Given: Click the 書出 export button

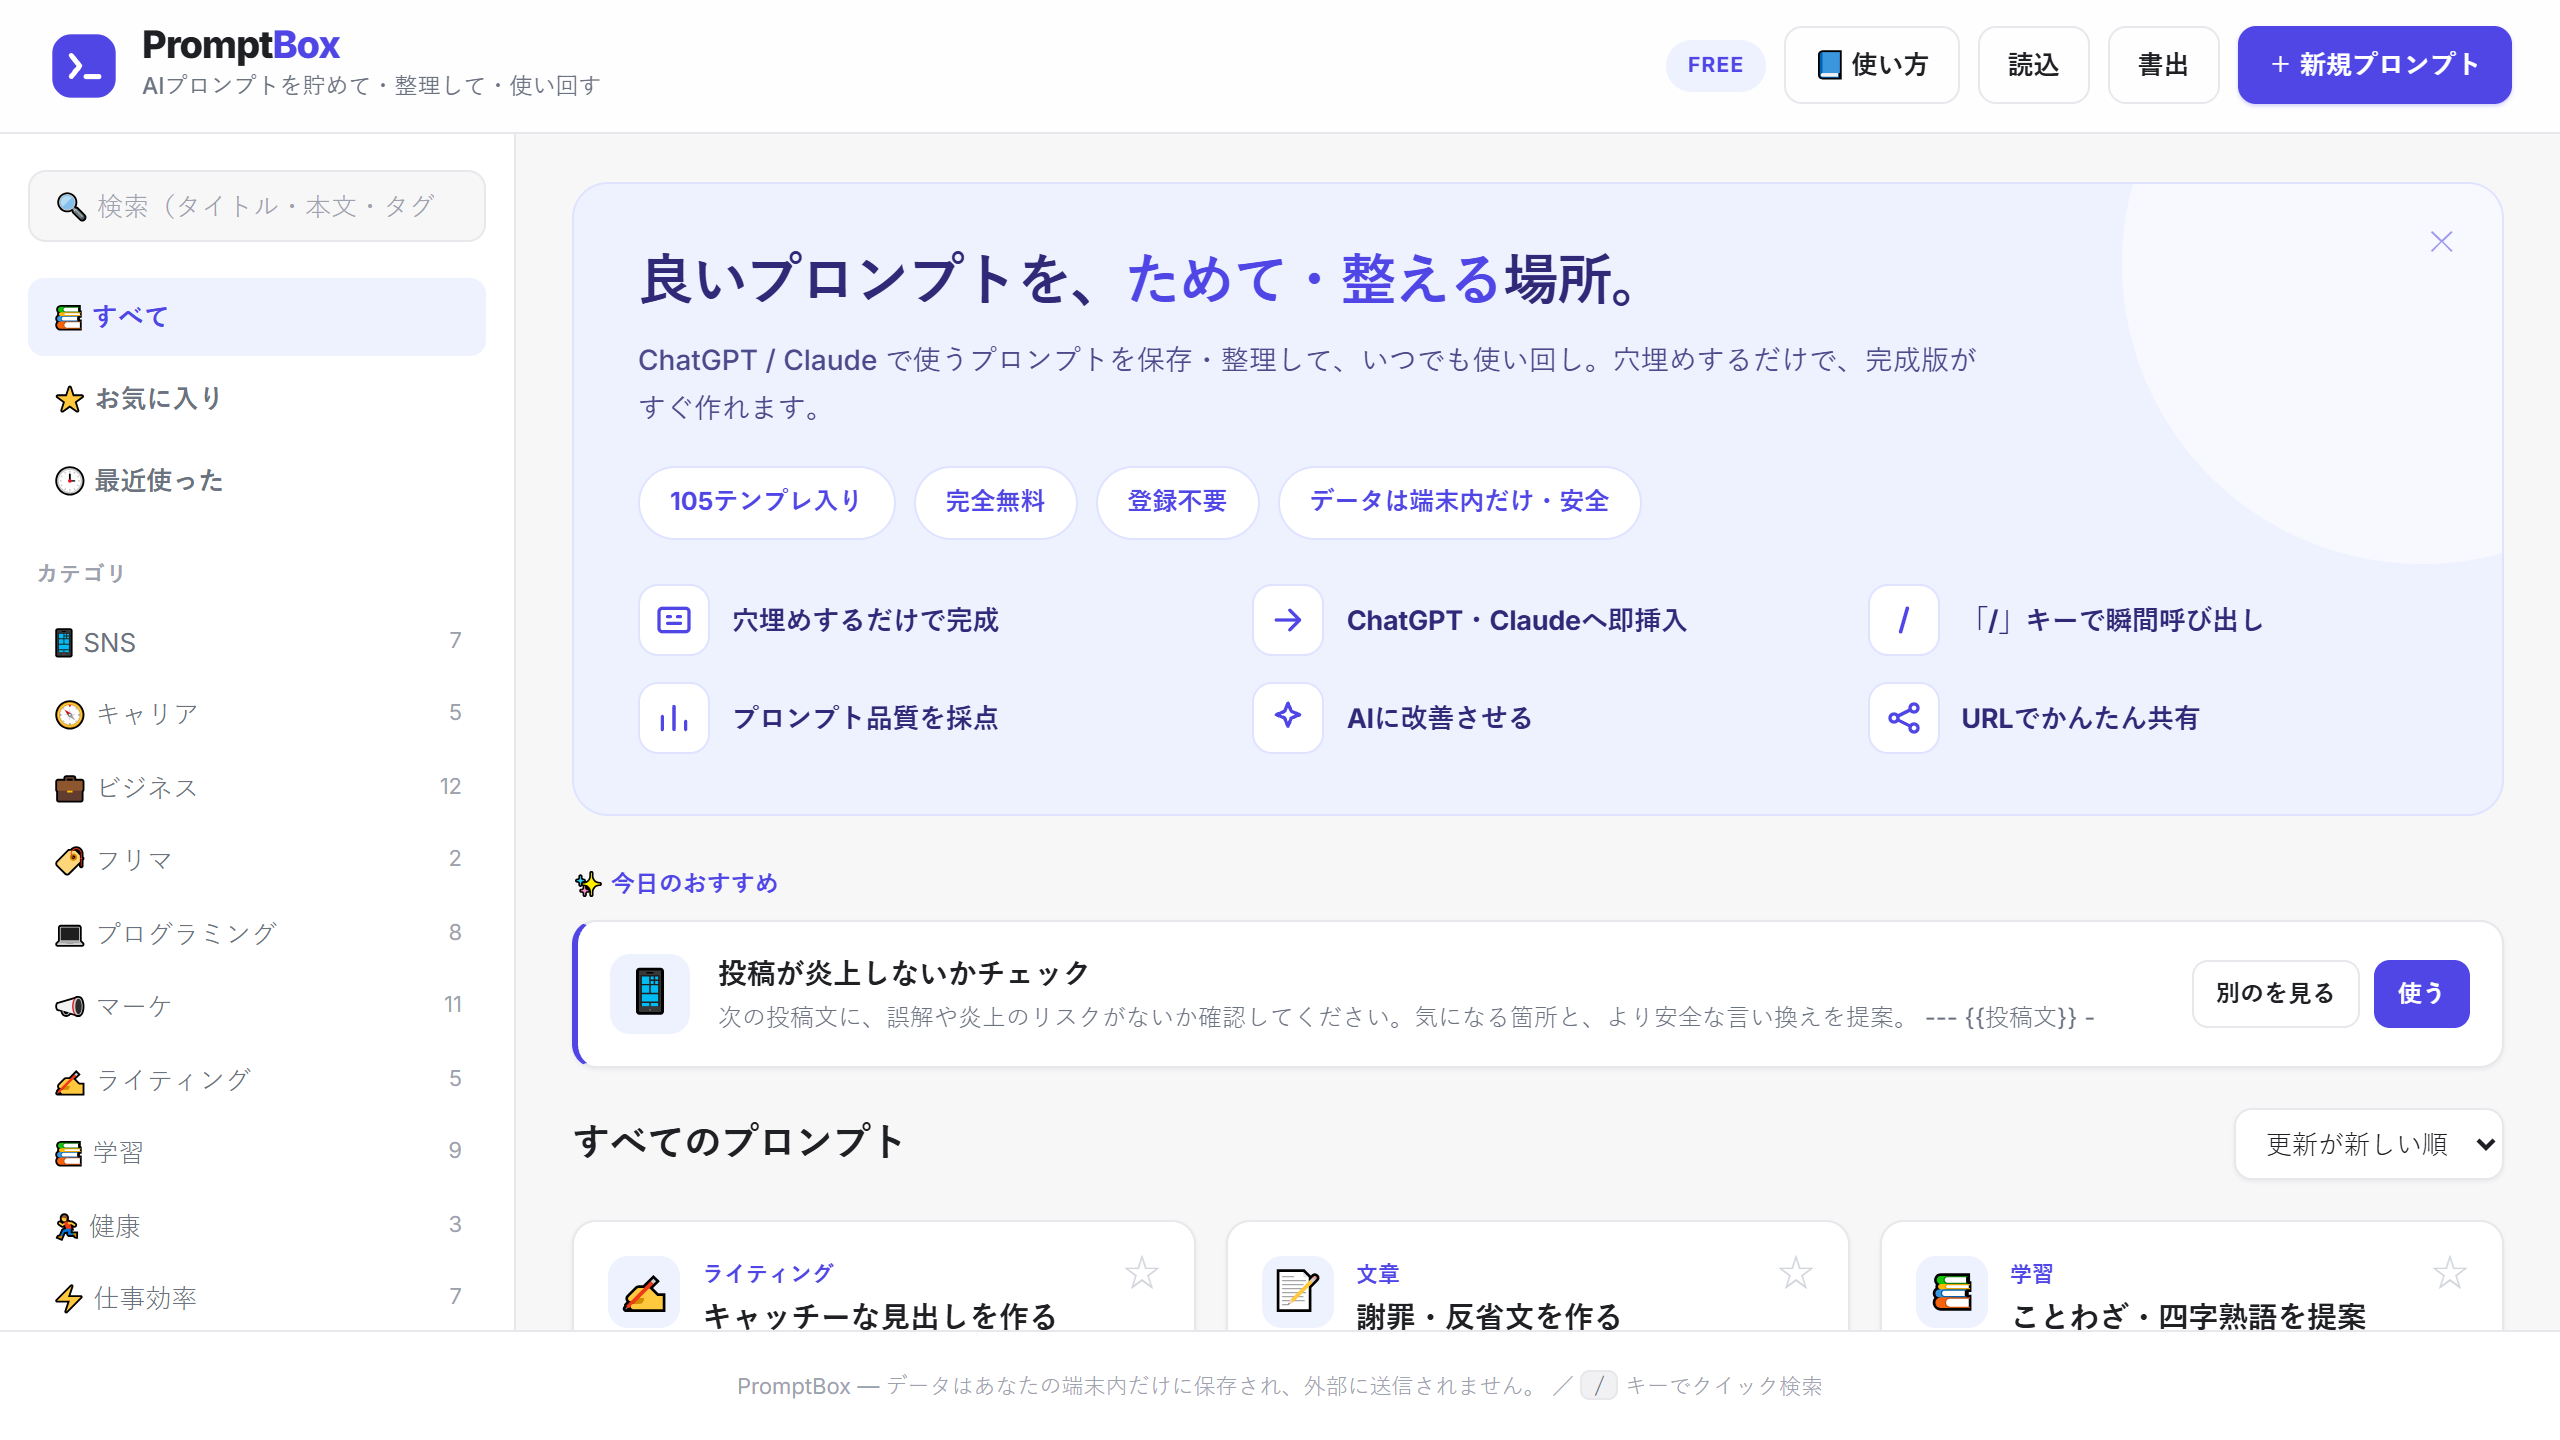Looking at the screenshot, I should tap(2163, 65).
